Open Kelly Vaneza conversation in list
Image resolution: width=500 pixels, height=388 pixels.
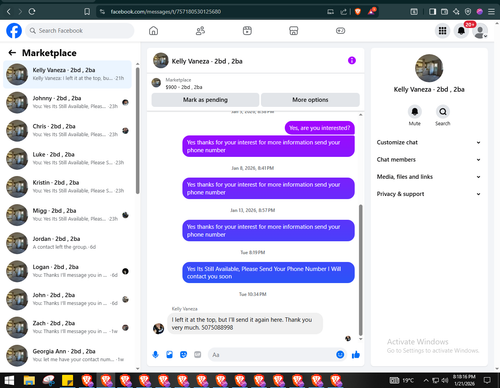68,74
